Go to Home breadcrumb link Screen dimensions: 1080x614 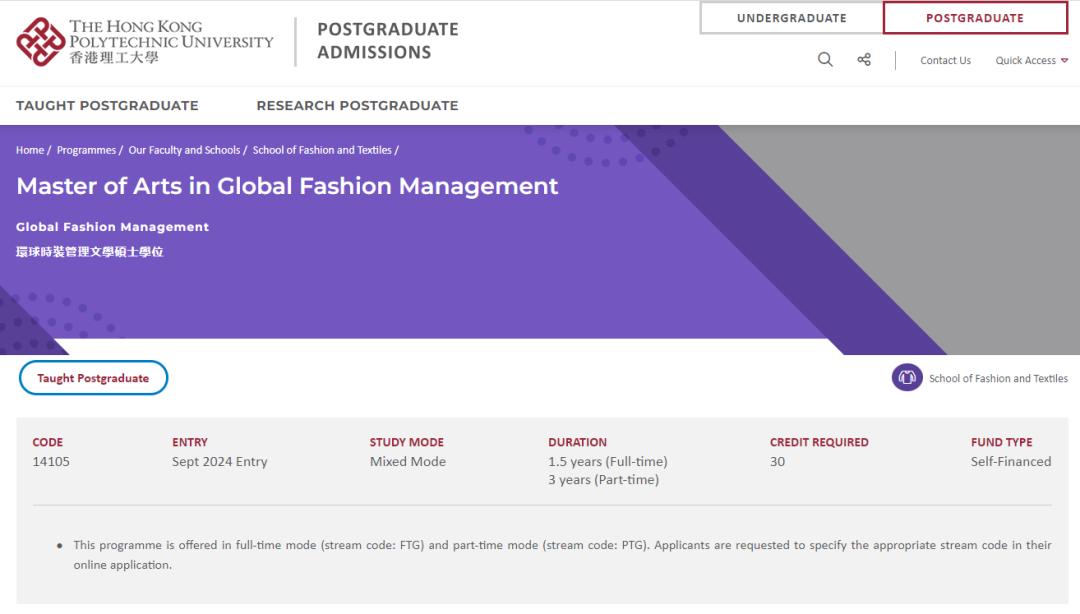pos(30,150)
